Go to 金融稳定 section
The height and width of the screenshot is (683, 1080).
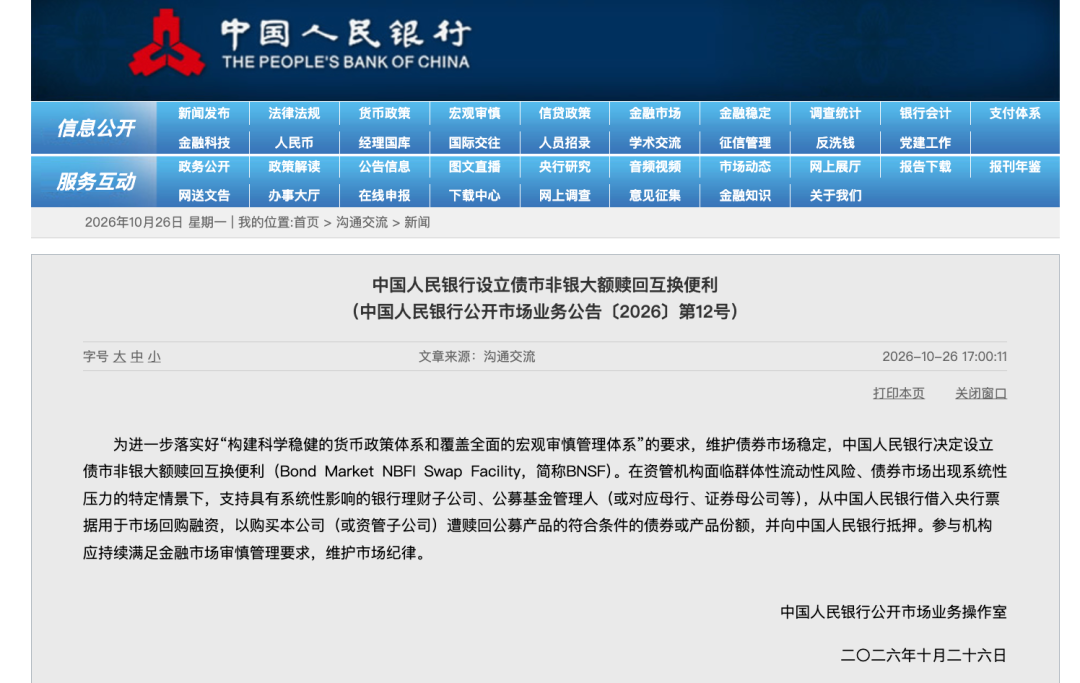click(x=745, y=114)
